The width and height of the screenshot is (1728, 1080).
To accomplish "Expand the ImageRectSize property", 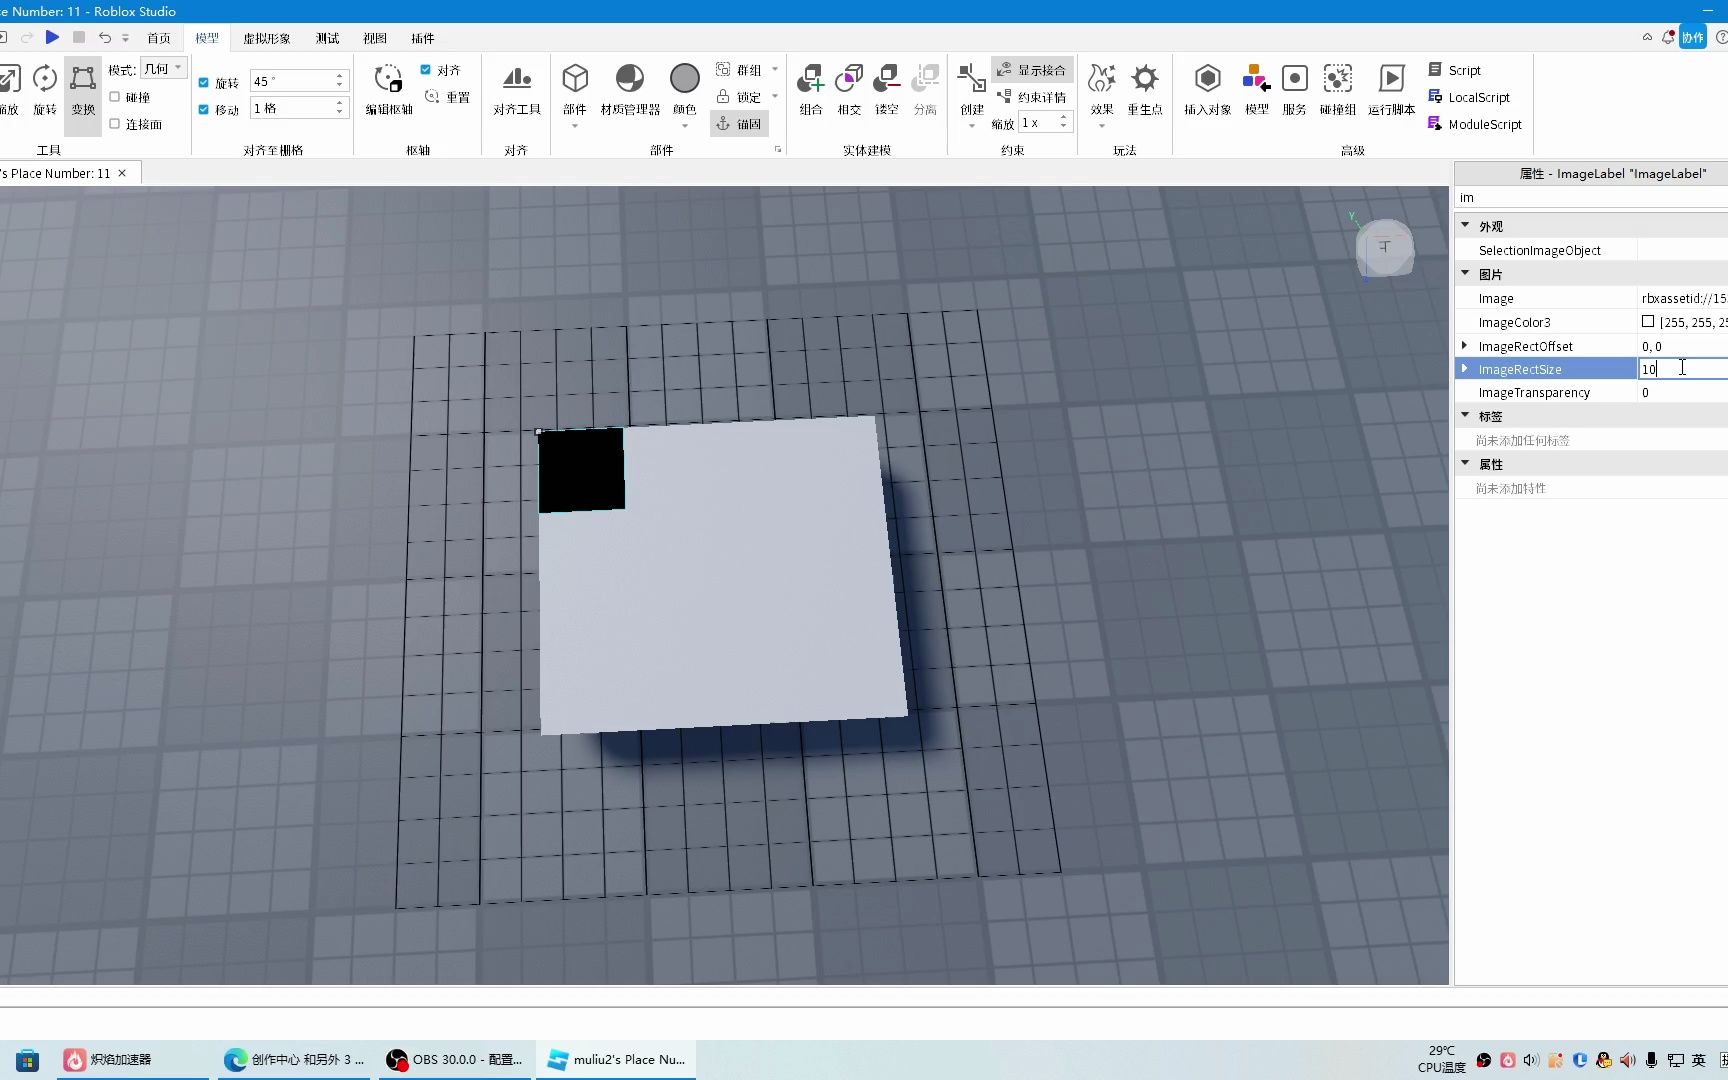I will tap(1465, 369).
